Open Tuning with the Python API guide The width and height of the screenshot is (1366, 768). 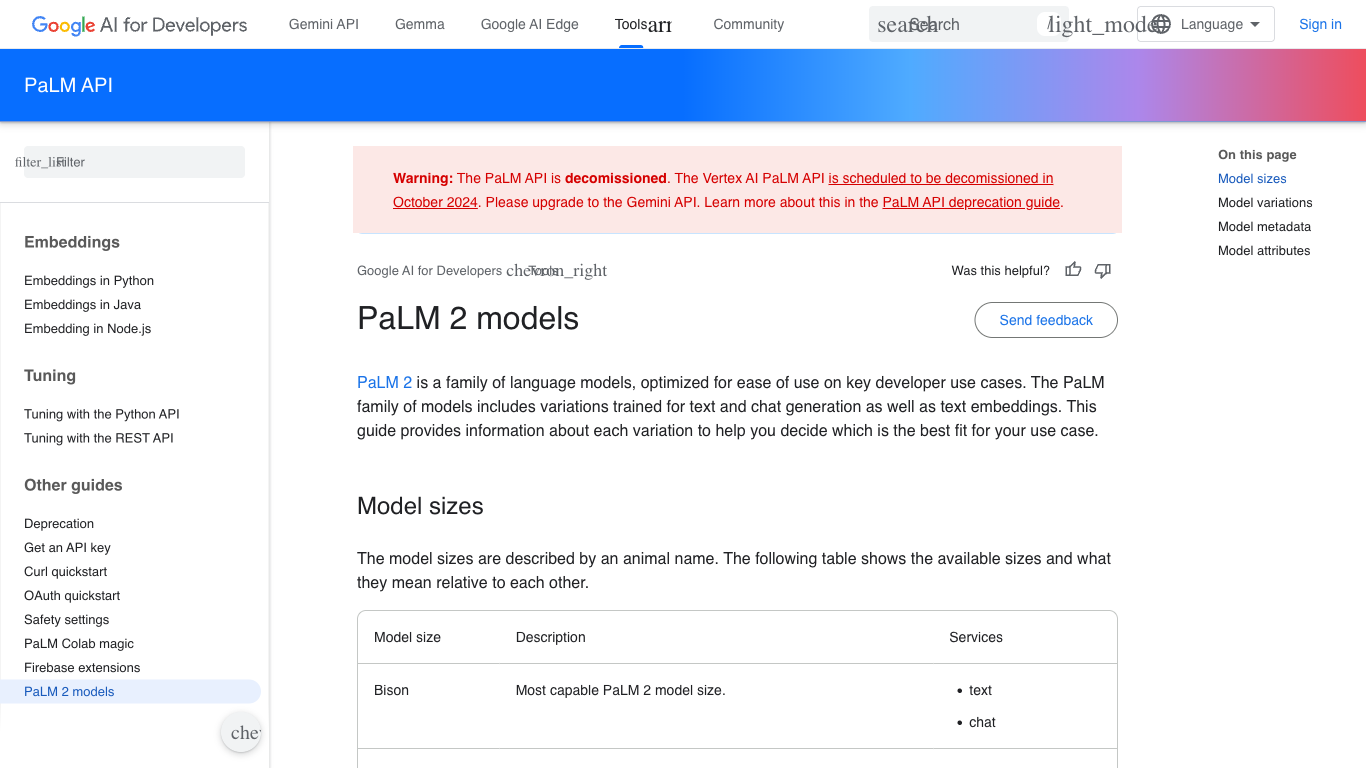click(x=102, y=414)
